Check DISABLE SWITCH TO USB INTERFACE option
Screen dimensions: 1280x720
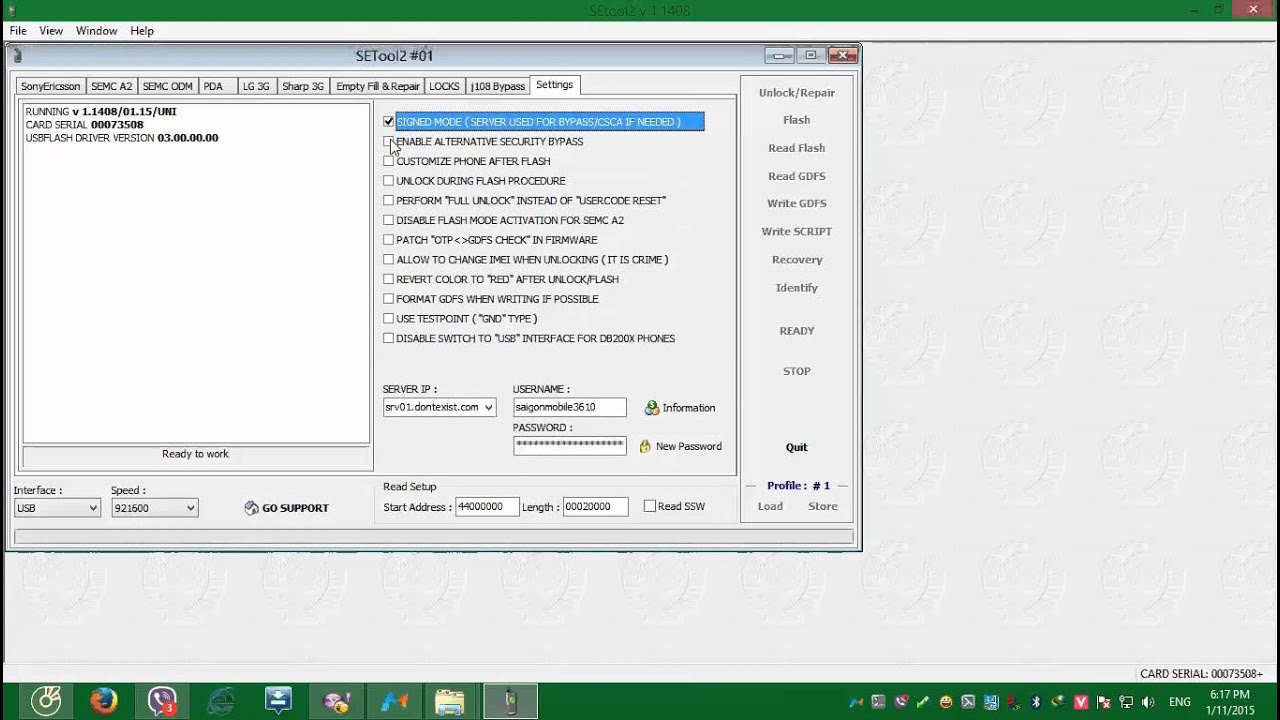389,338
